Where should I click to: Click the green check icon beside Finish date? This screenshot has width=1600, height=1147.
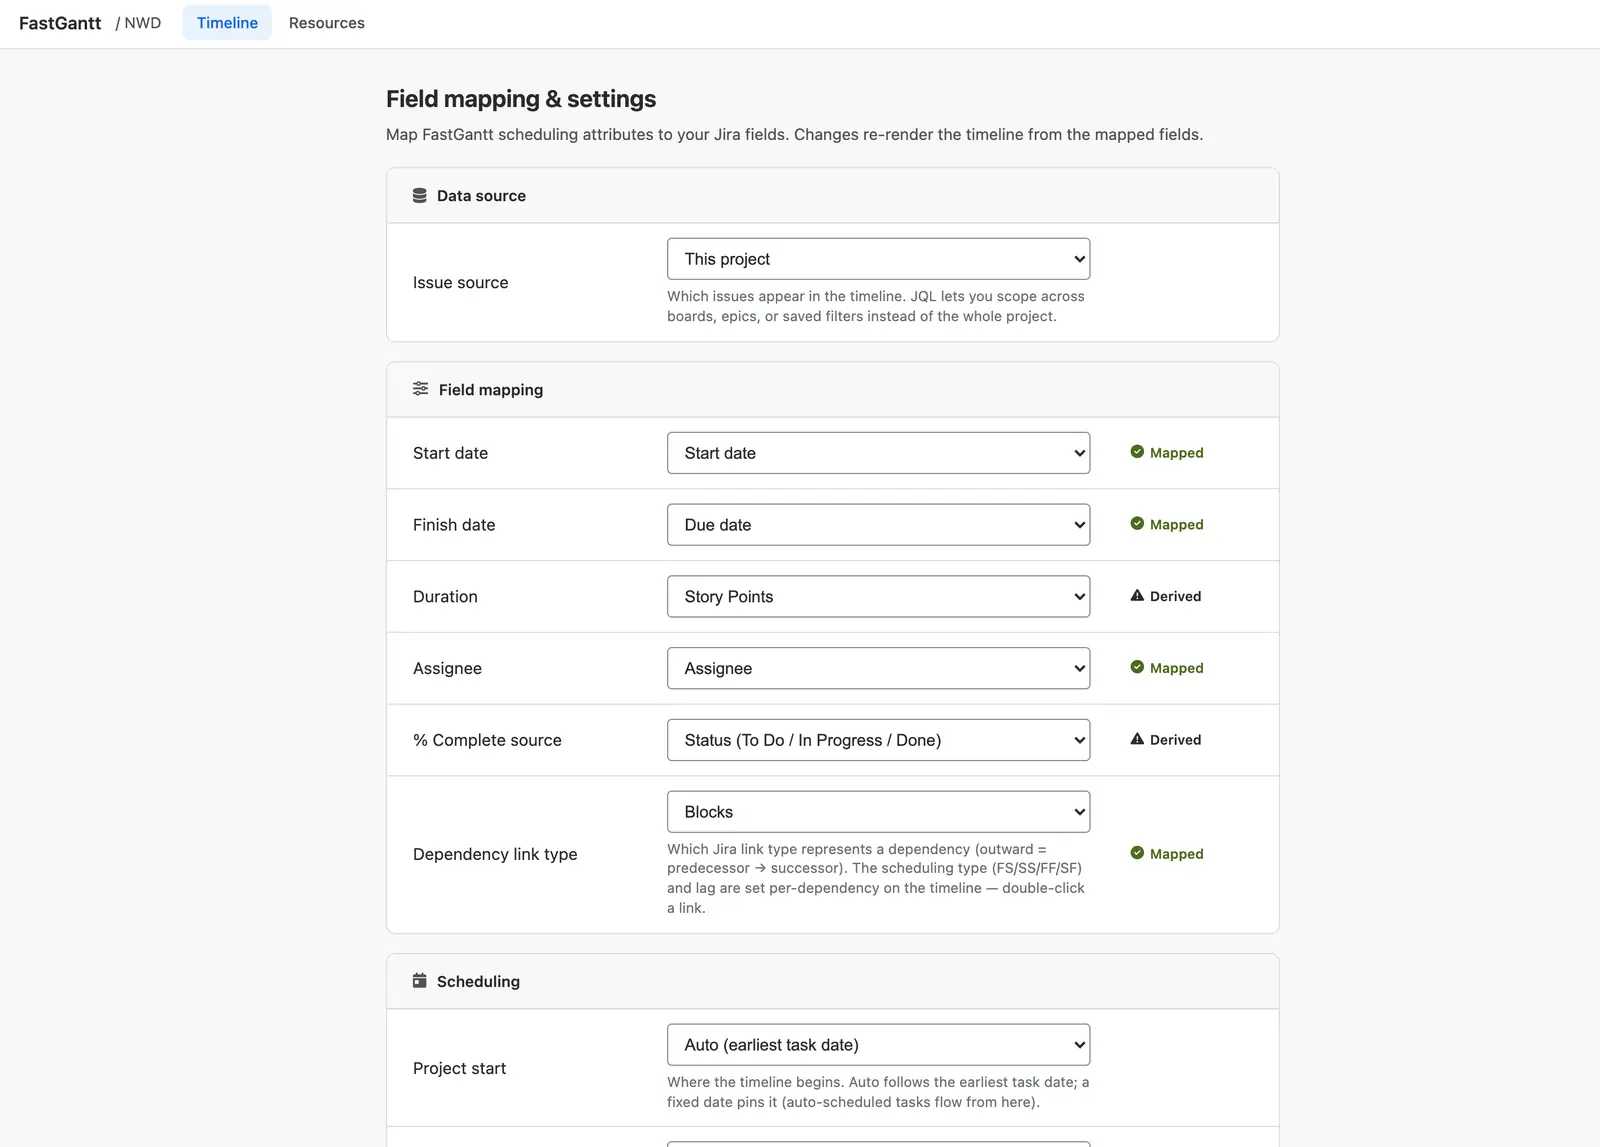pos(1137,524)
